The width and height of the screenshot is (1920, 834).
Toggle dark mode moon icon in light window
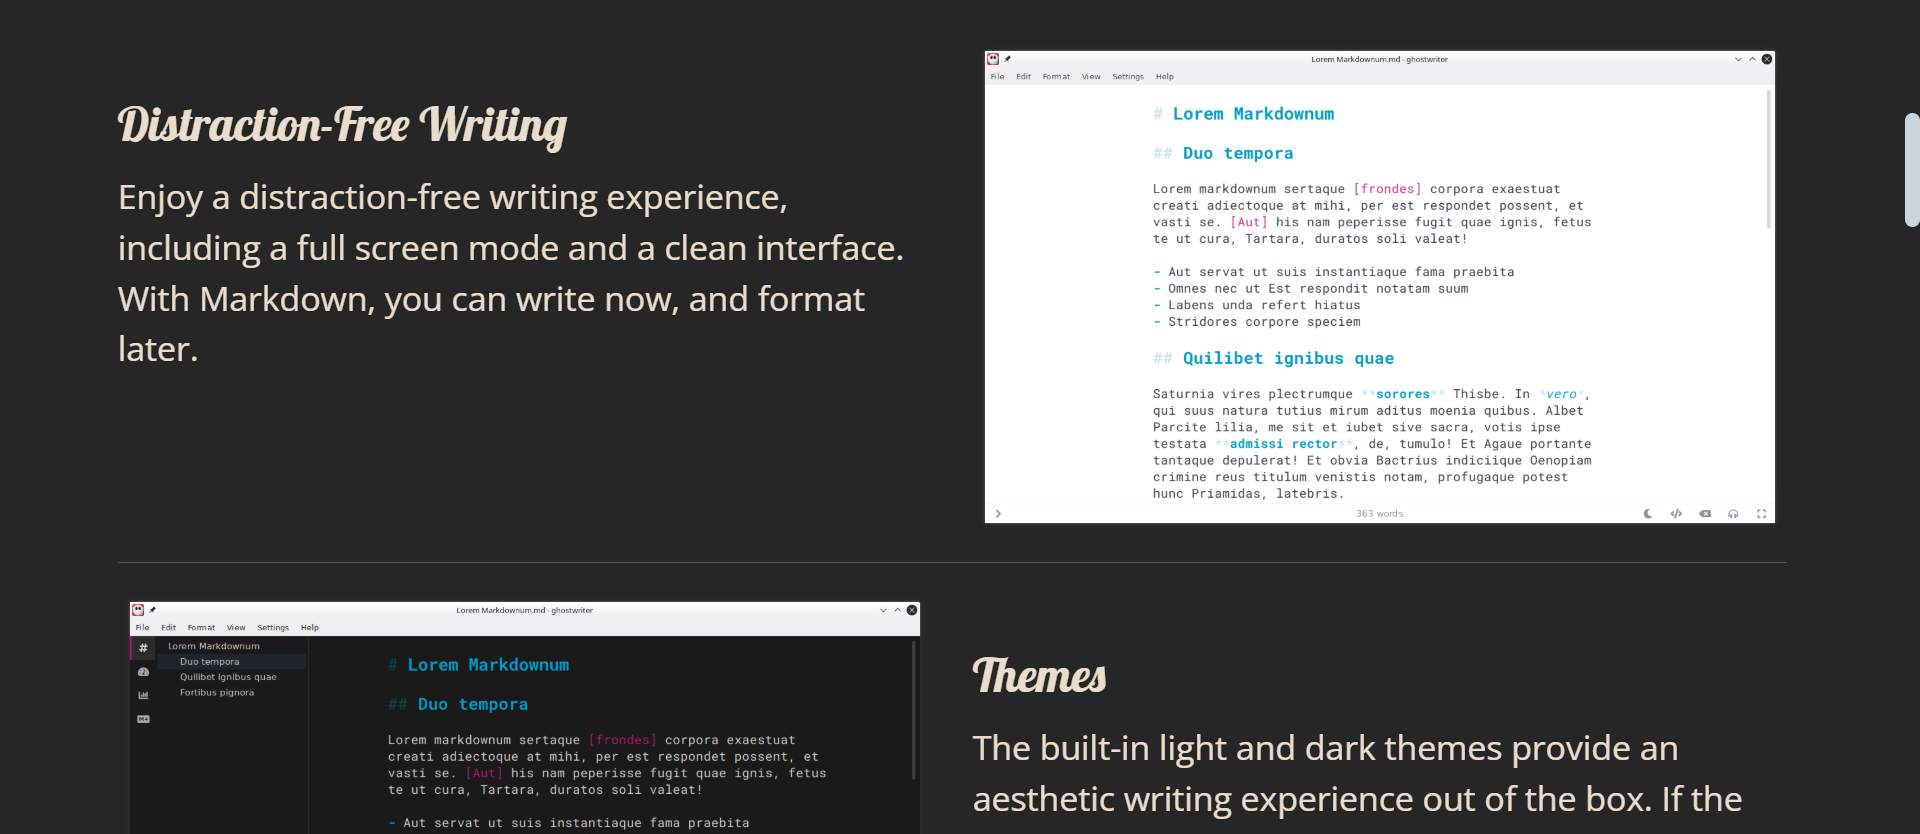tap(1648, 514)
